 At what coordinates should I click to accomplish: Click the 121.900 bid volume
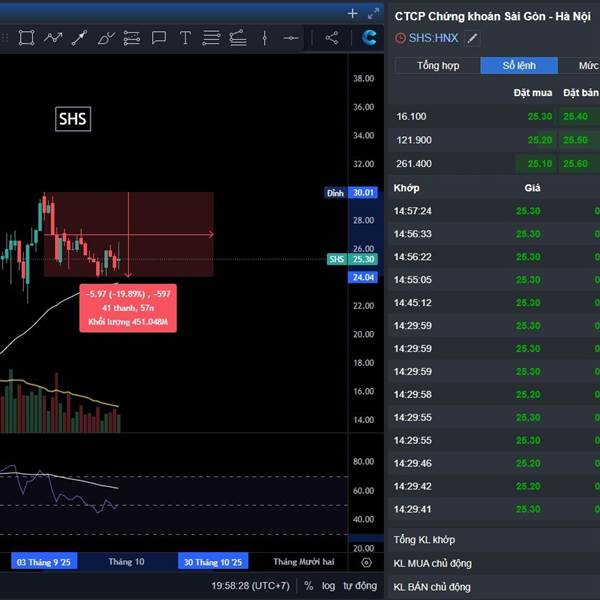click(x=414, y=140)
